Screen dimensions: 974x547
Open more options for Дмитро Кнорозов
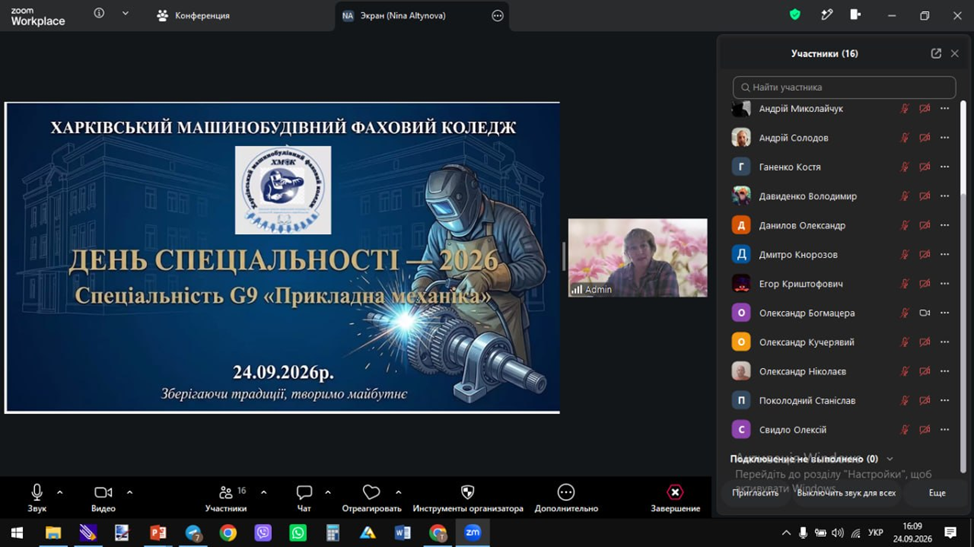pyautogui.click(x=945, y=255)
